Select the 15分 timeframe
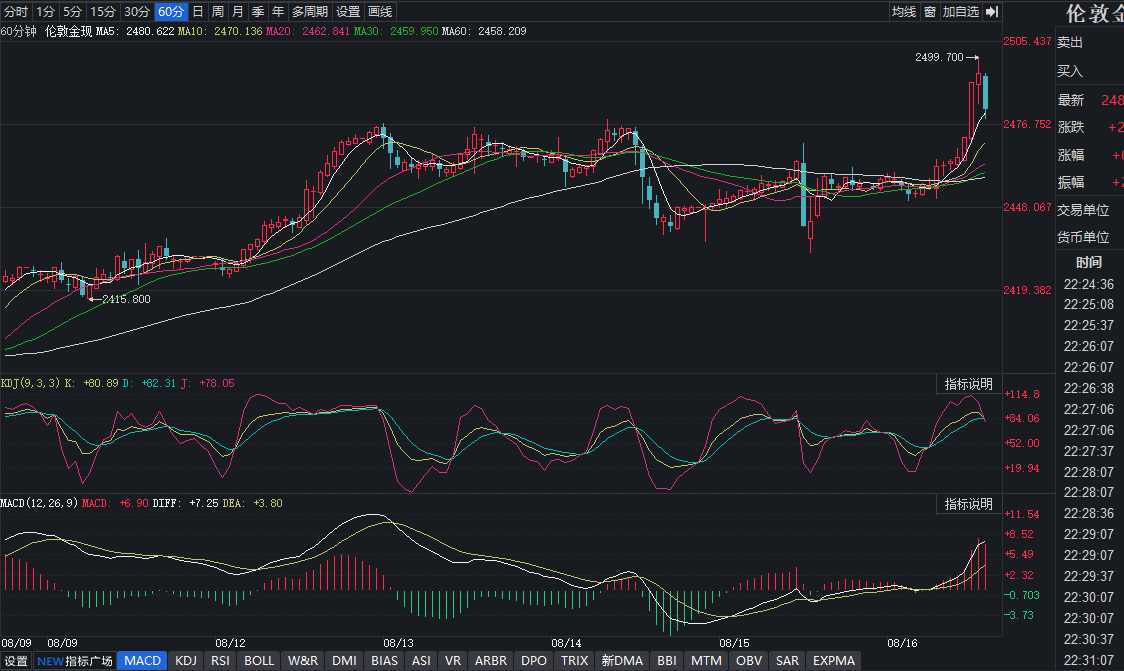This screenshot has height=671, width=1124. [x=103, y=11]
